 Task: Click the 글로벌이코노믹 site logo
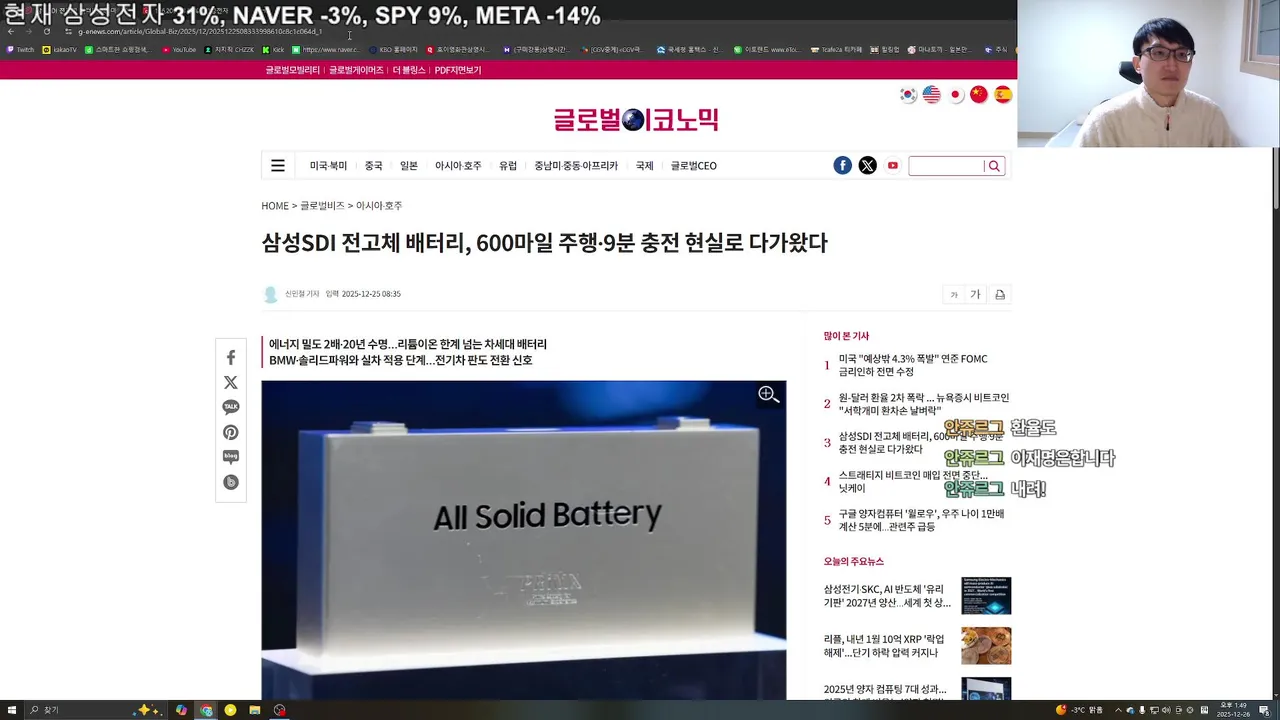(636, 120)
